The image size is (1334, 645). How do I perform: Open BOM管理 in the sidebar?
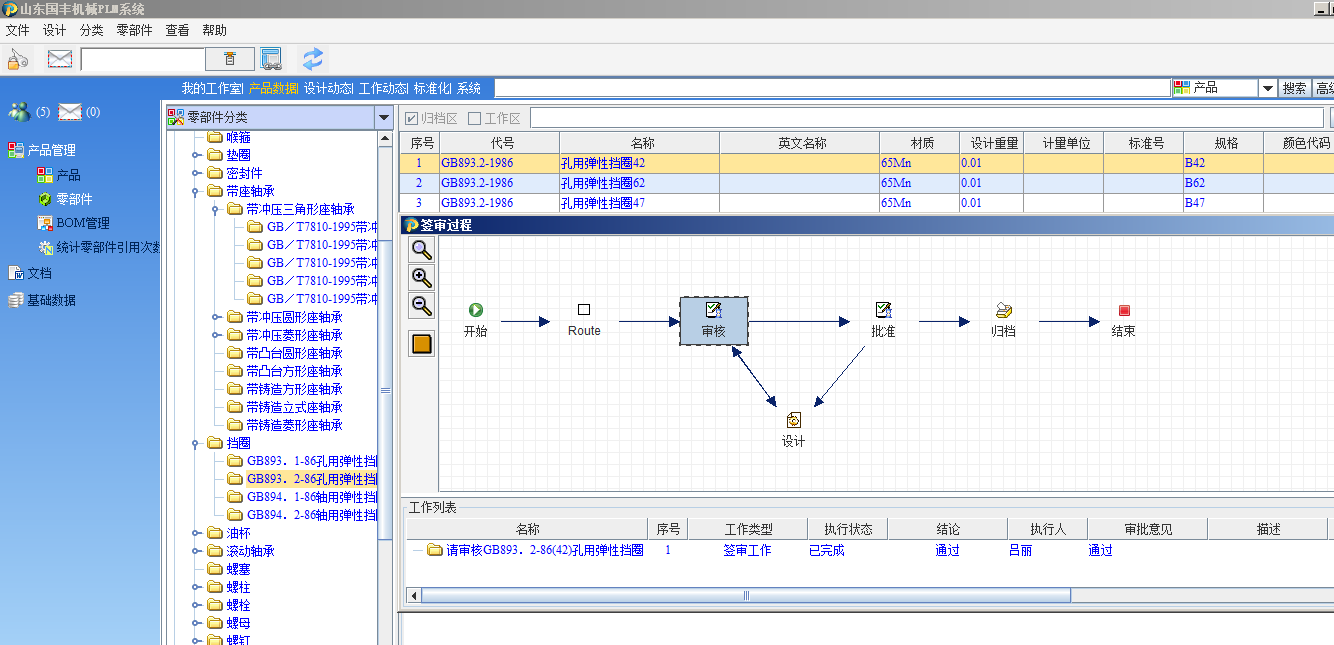pyautogui.click(x=82, y=223)
